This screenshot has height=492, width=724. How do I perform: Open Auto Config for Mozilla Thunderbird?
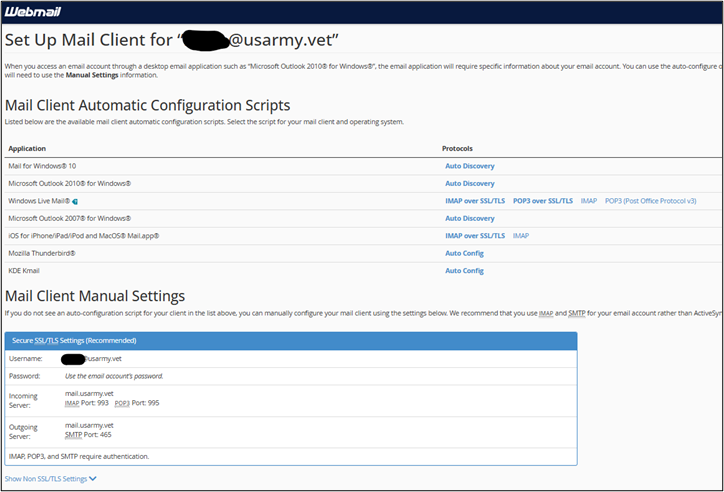(x=464, y=253)
